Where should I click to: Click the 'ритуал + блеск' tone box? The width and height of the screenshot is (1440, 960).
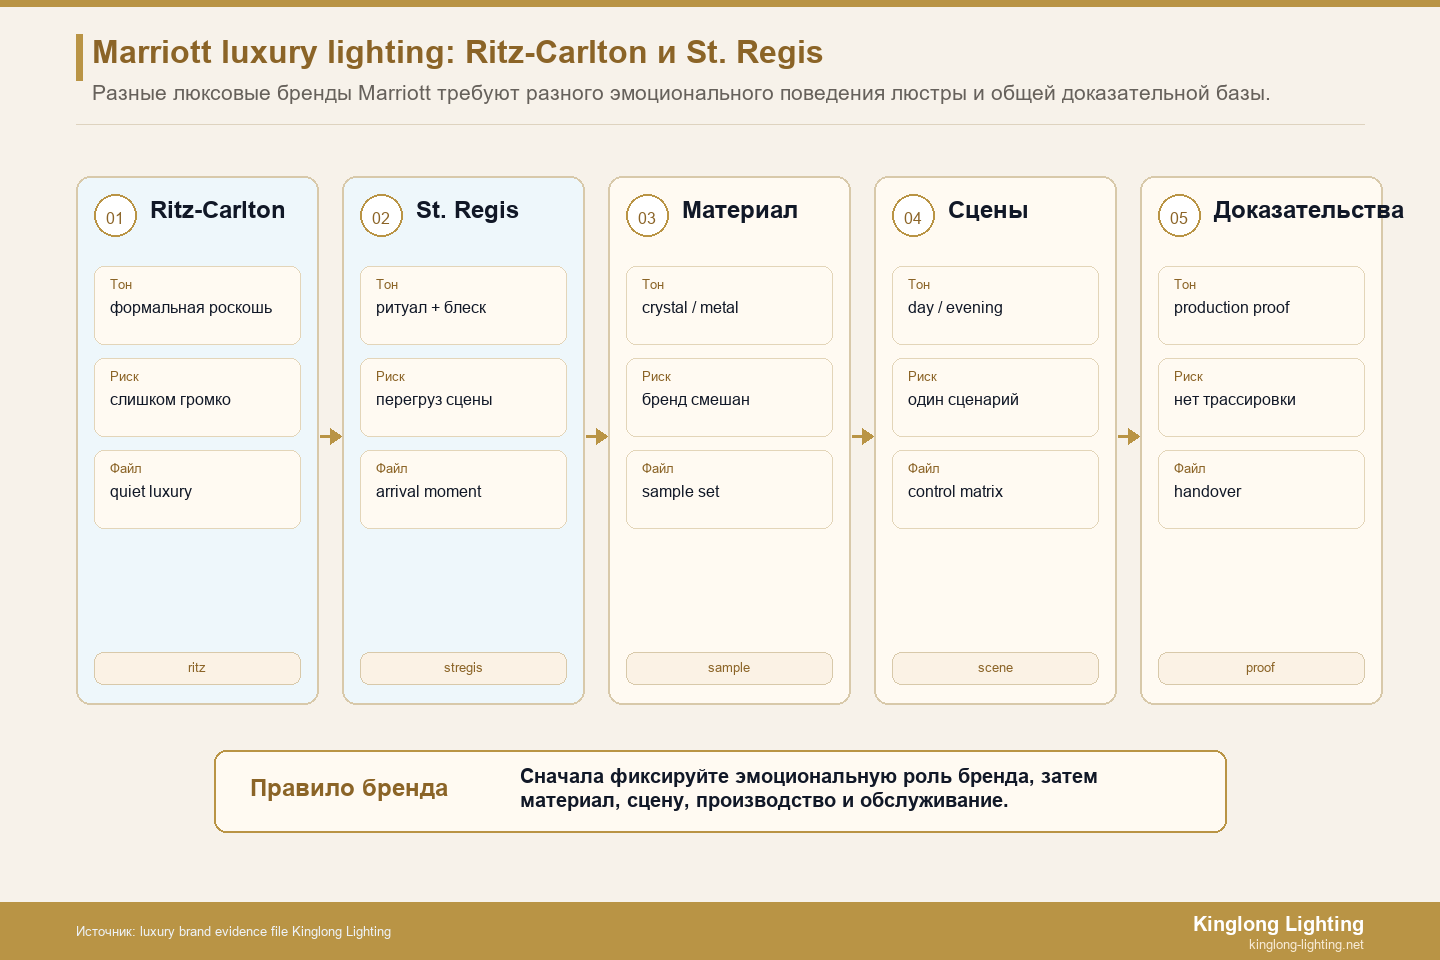(463, 305)
